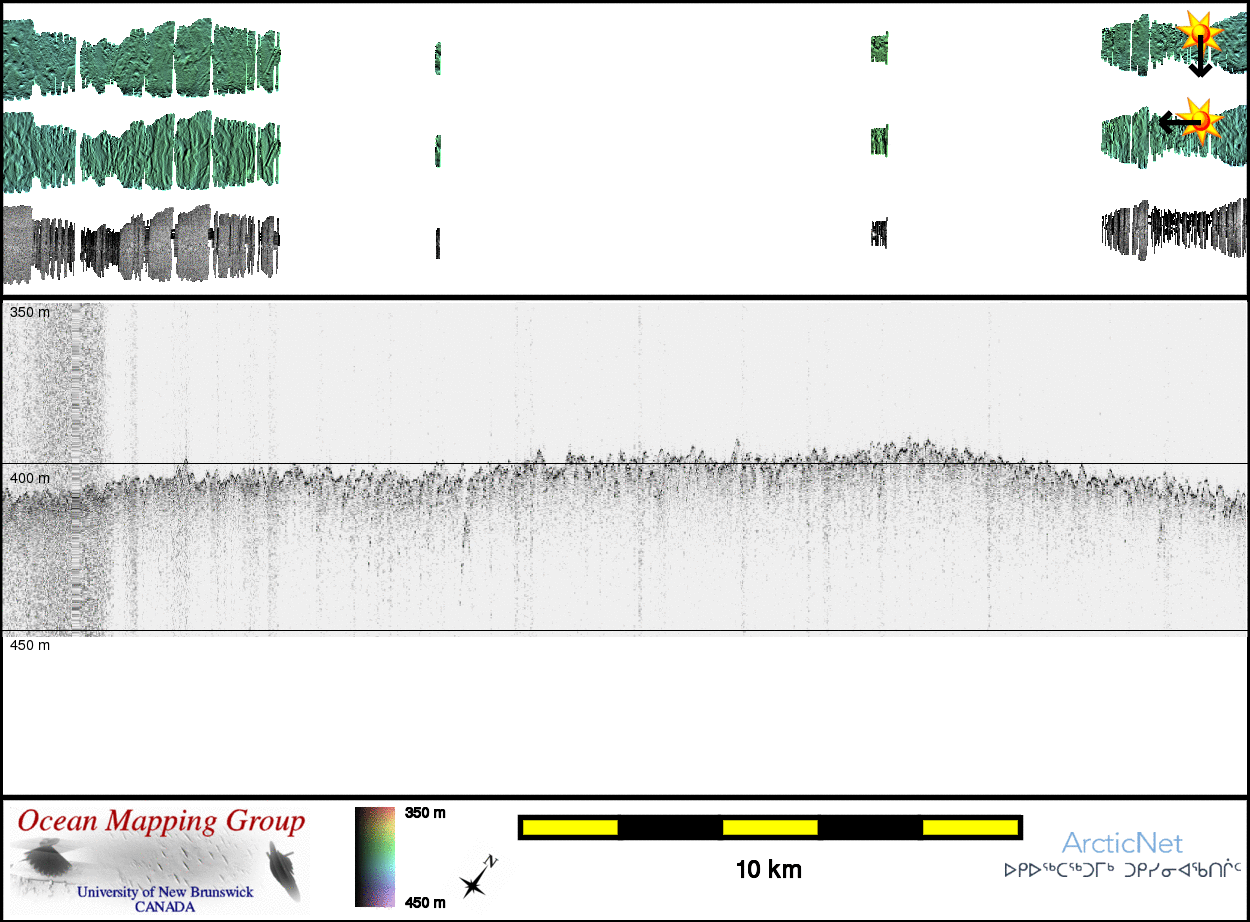Screen dimensions: 1250x922
Task: Click the 350 m label beside the color legend
Action: [x=425, y=813]
